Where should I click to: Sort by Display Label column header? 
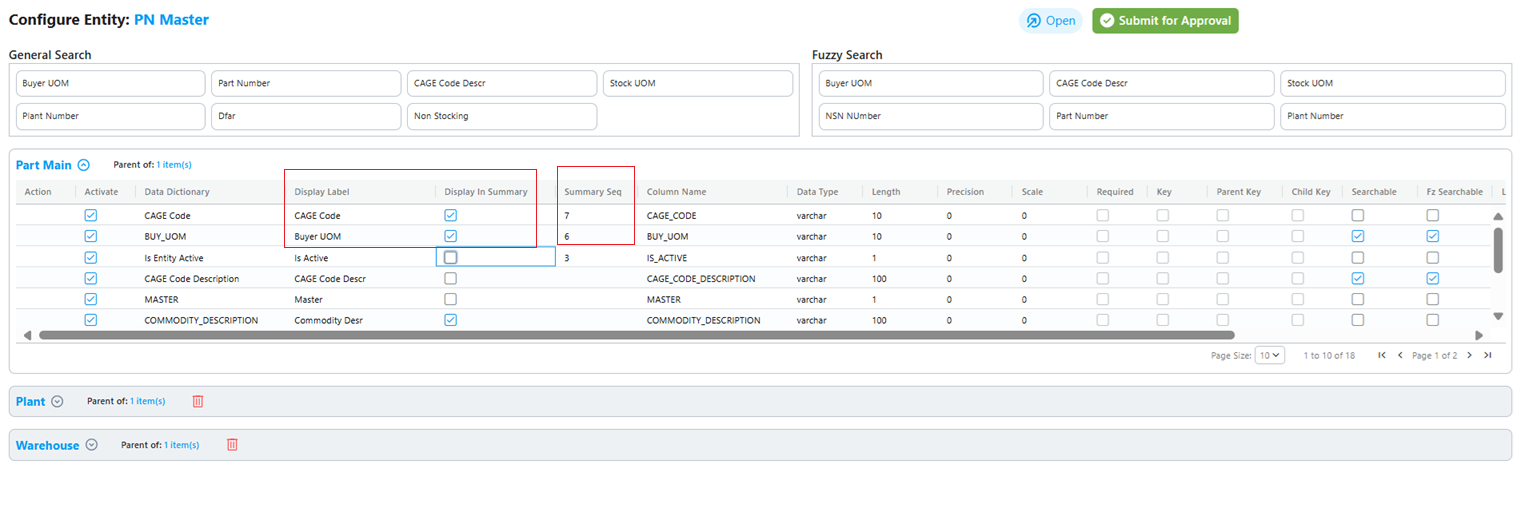tap(322, 192)
